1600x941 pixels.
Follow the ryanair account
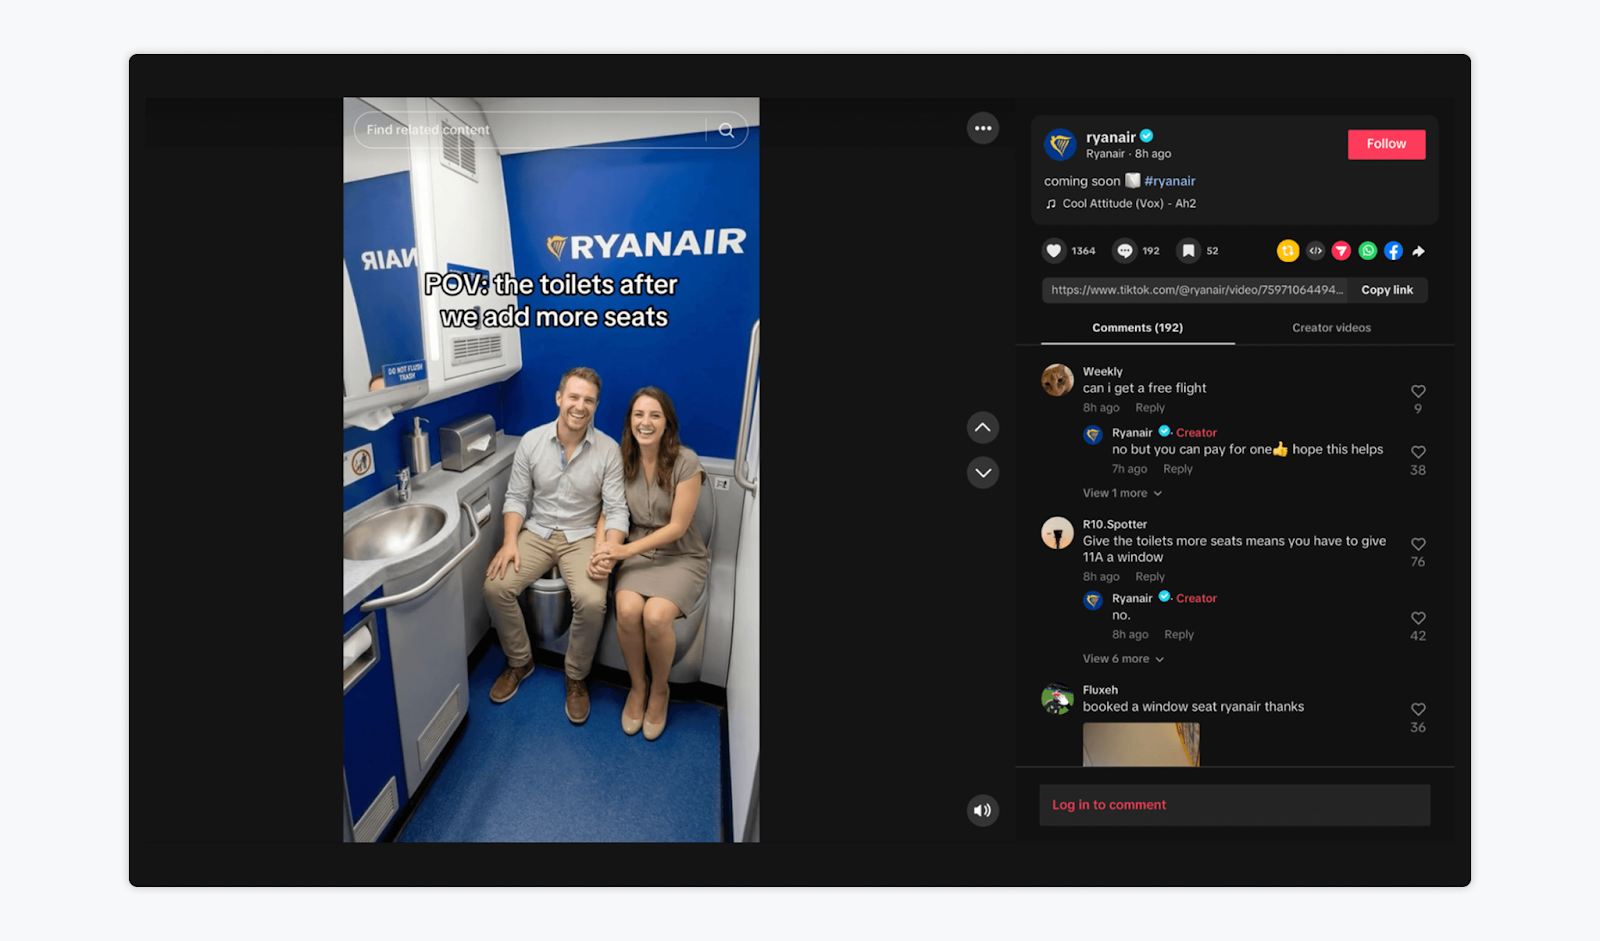click(1386, 144)
